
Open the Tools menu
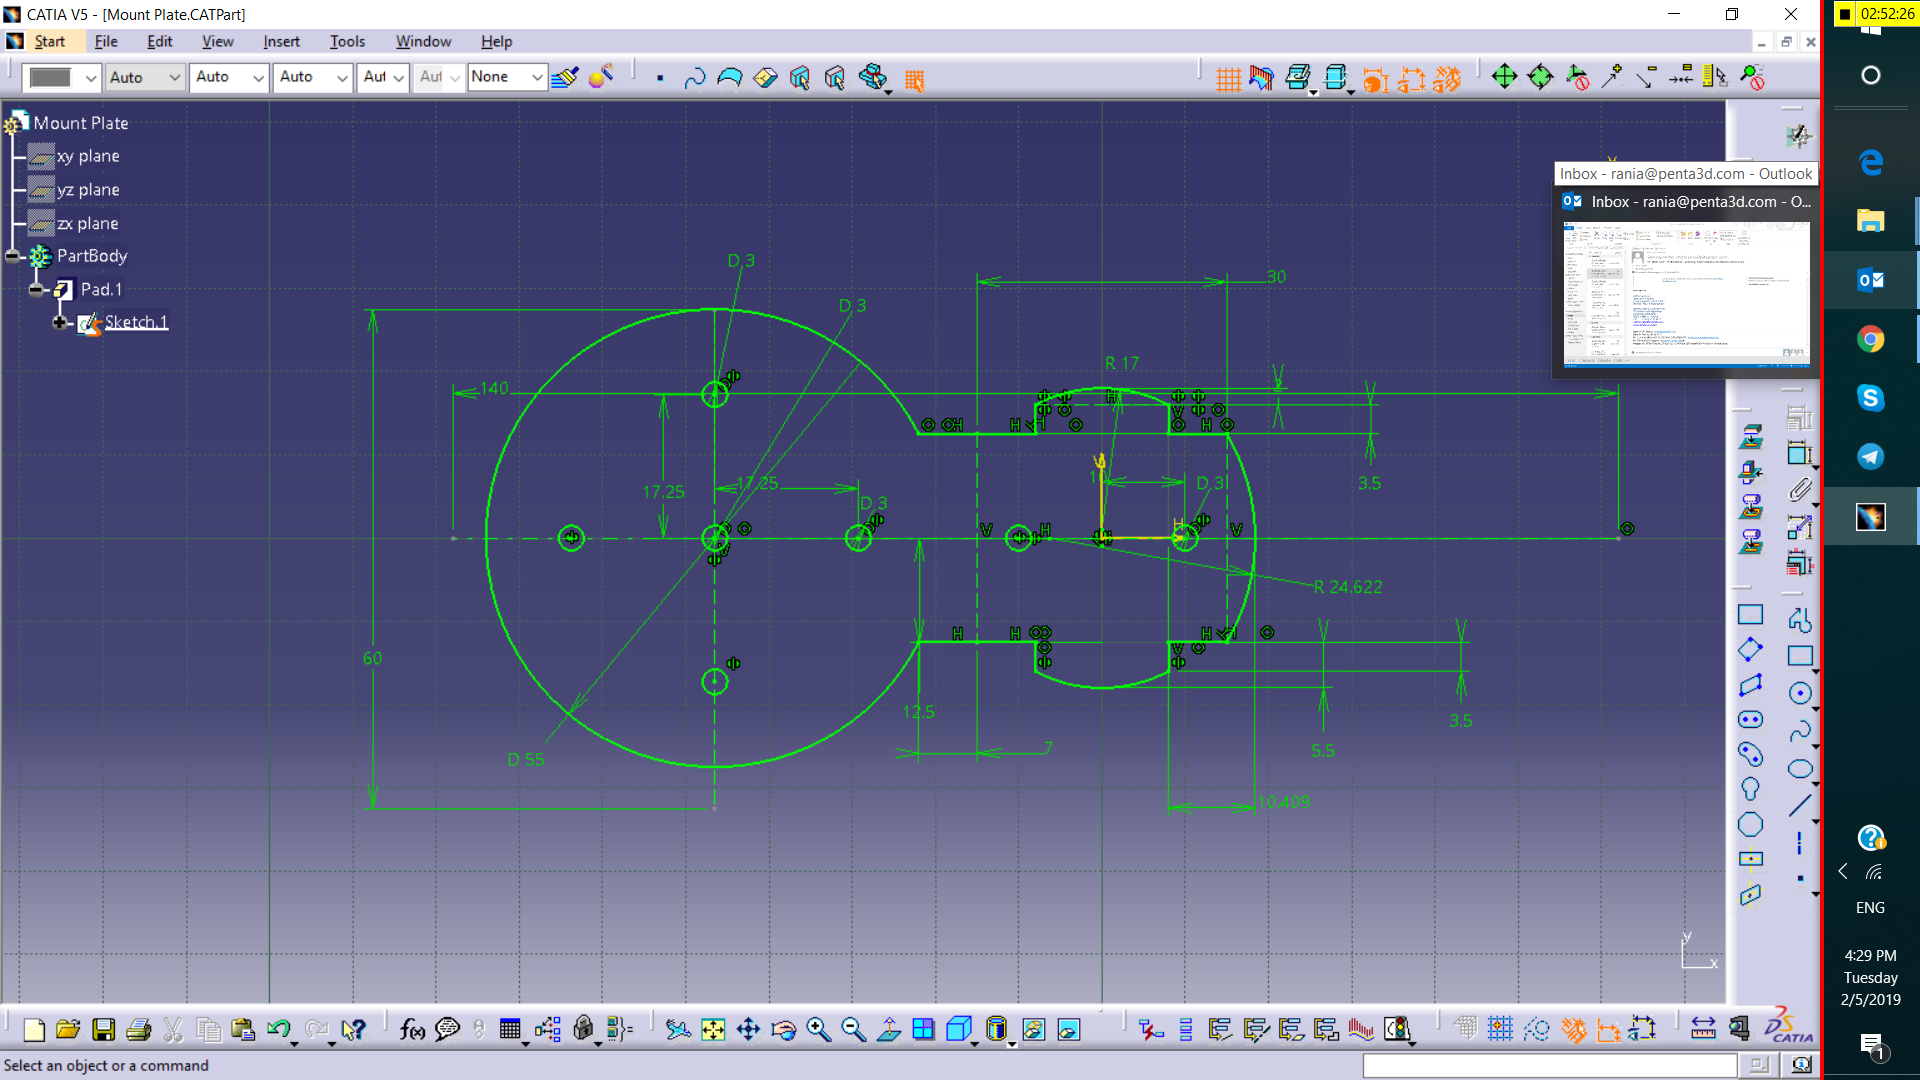347,41
